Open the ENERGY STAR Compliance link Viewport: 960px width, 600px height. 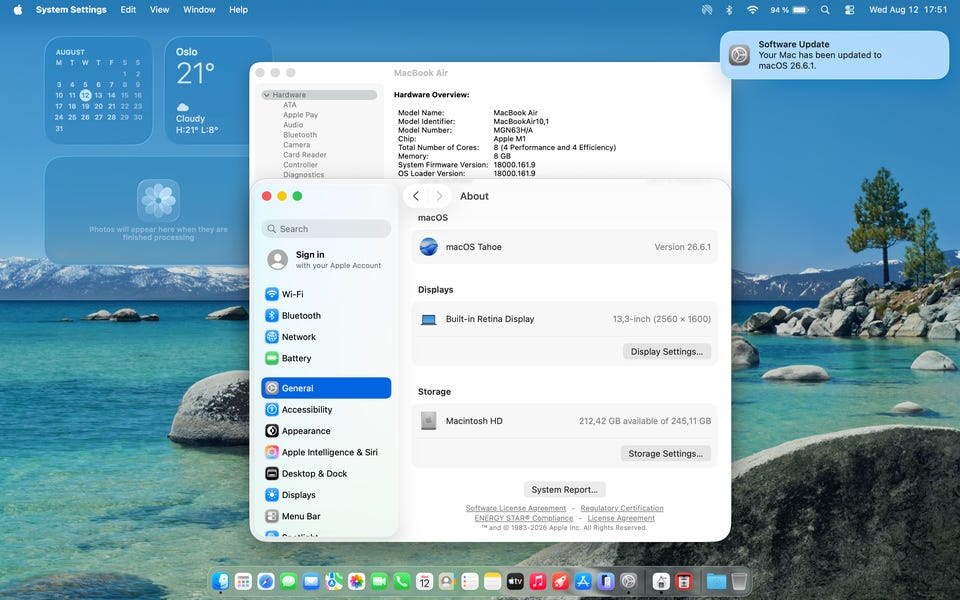tap(523, 518)
